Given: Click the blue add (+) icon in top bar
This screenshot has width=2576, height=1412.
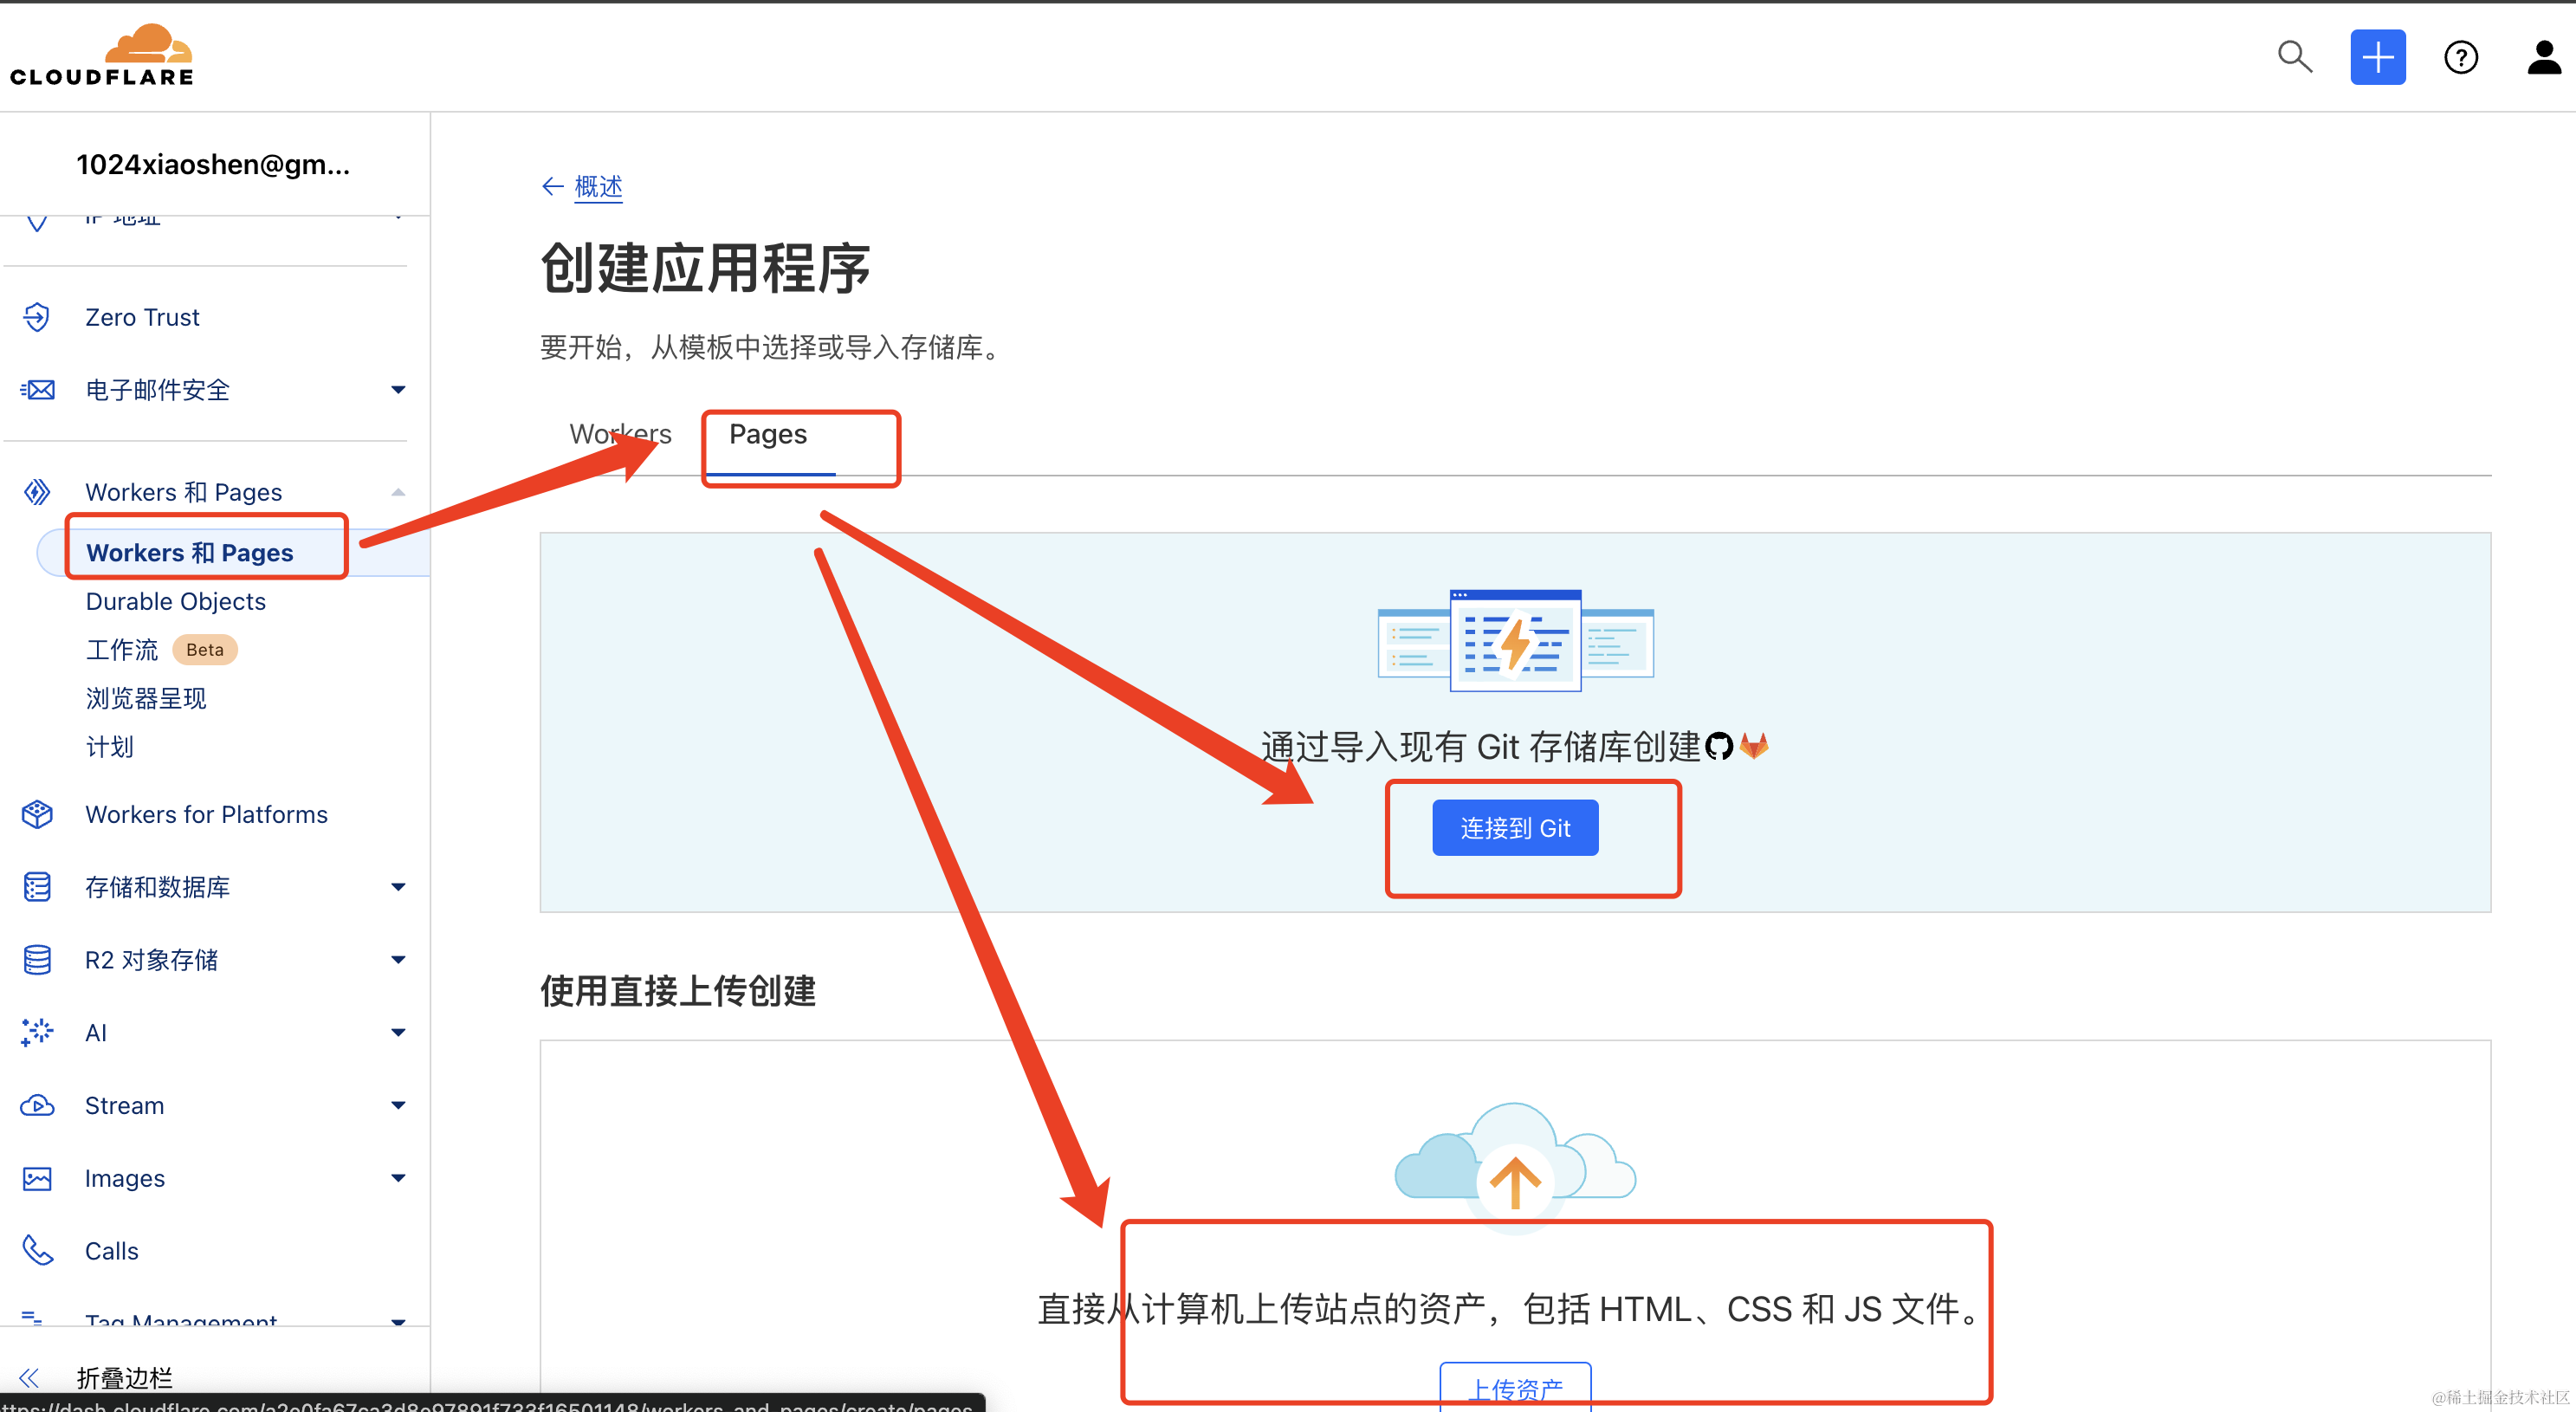Looking at the screenshot, I should [x=2378, y=57].
